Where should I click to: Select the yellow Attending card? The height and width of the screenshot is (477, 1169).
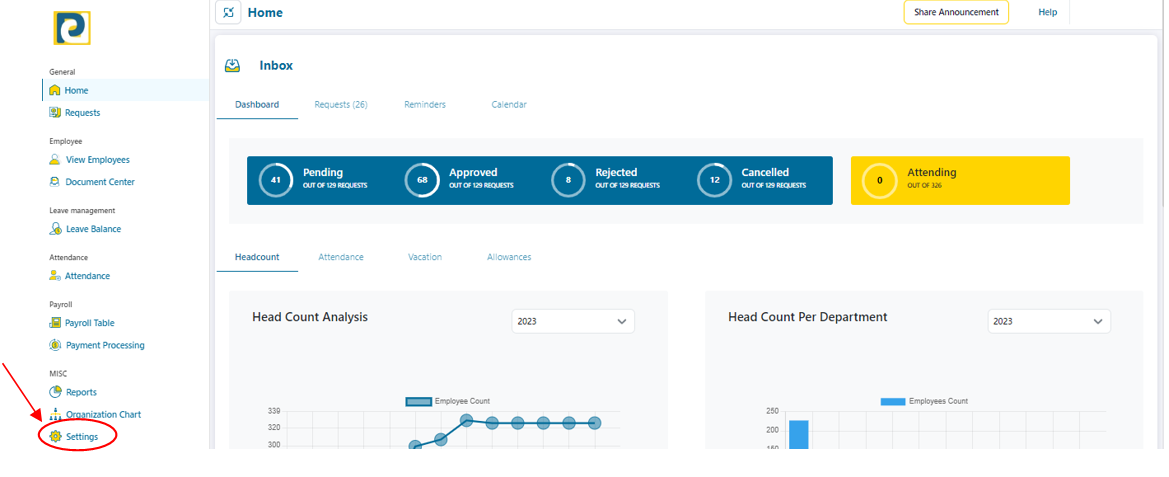point(960,181)
